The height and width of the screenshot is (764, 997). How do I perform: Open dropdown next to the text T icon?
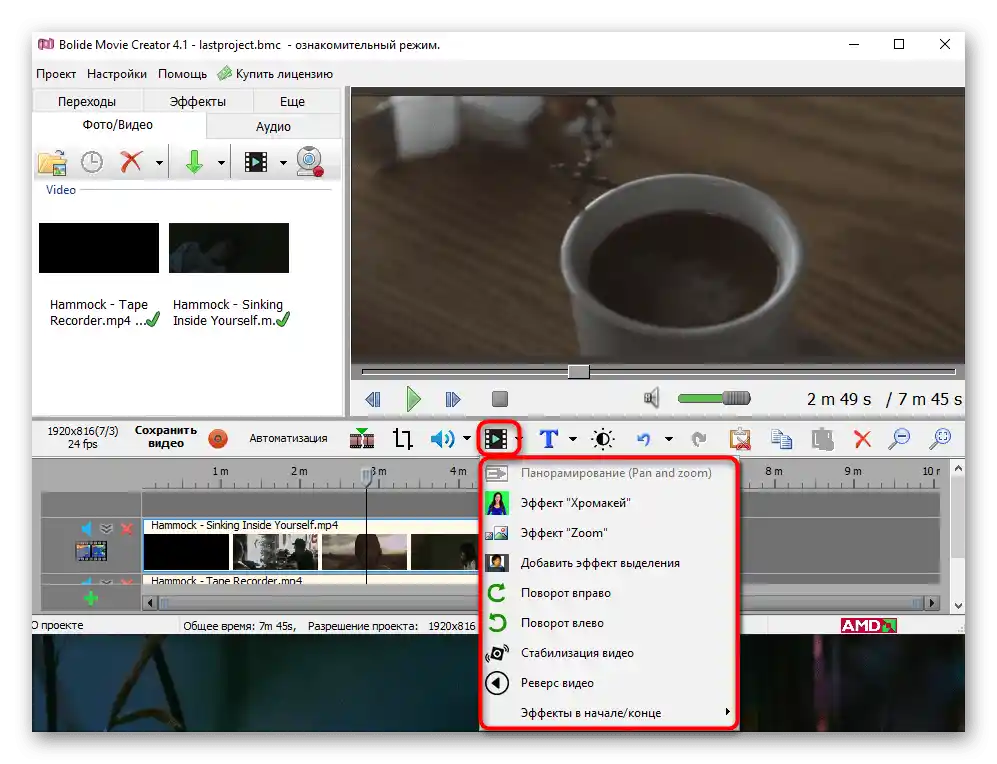click(573, 439)
